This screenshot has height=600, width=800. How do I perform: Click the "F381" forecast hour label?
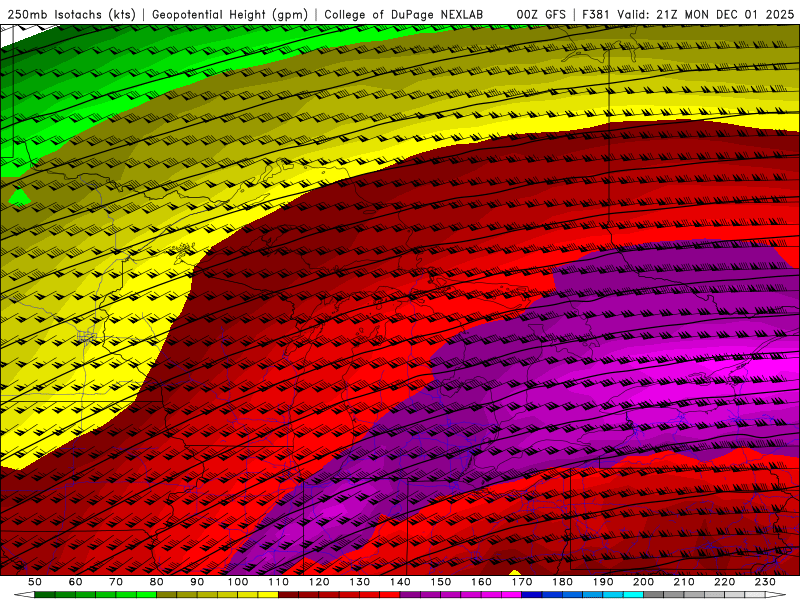click(596, 15)
